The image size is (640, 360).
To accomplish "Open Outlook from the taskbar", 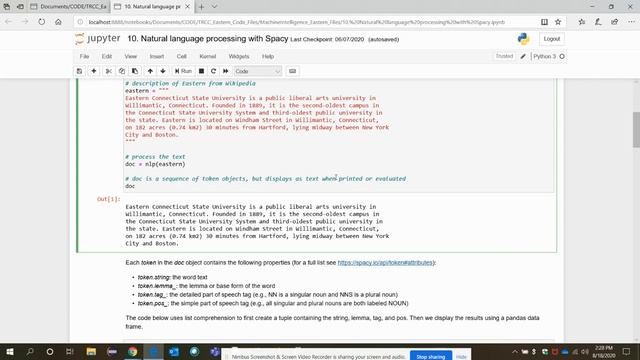I will (174, 351).
